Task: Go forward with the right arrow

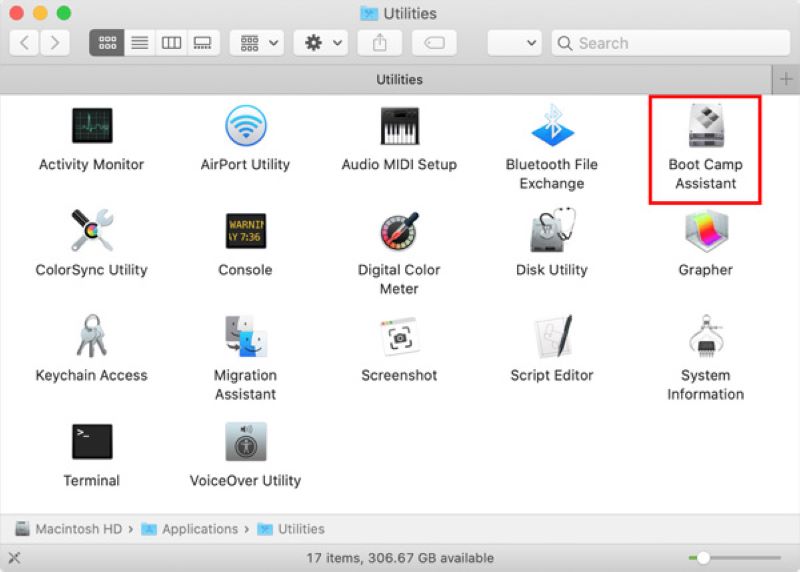Action: click(55, 42)
